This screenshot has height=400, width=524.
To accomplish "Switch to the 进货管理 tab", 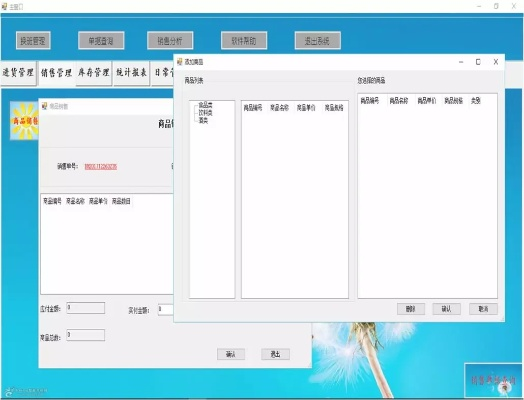I will click(x=18, y=73).
